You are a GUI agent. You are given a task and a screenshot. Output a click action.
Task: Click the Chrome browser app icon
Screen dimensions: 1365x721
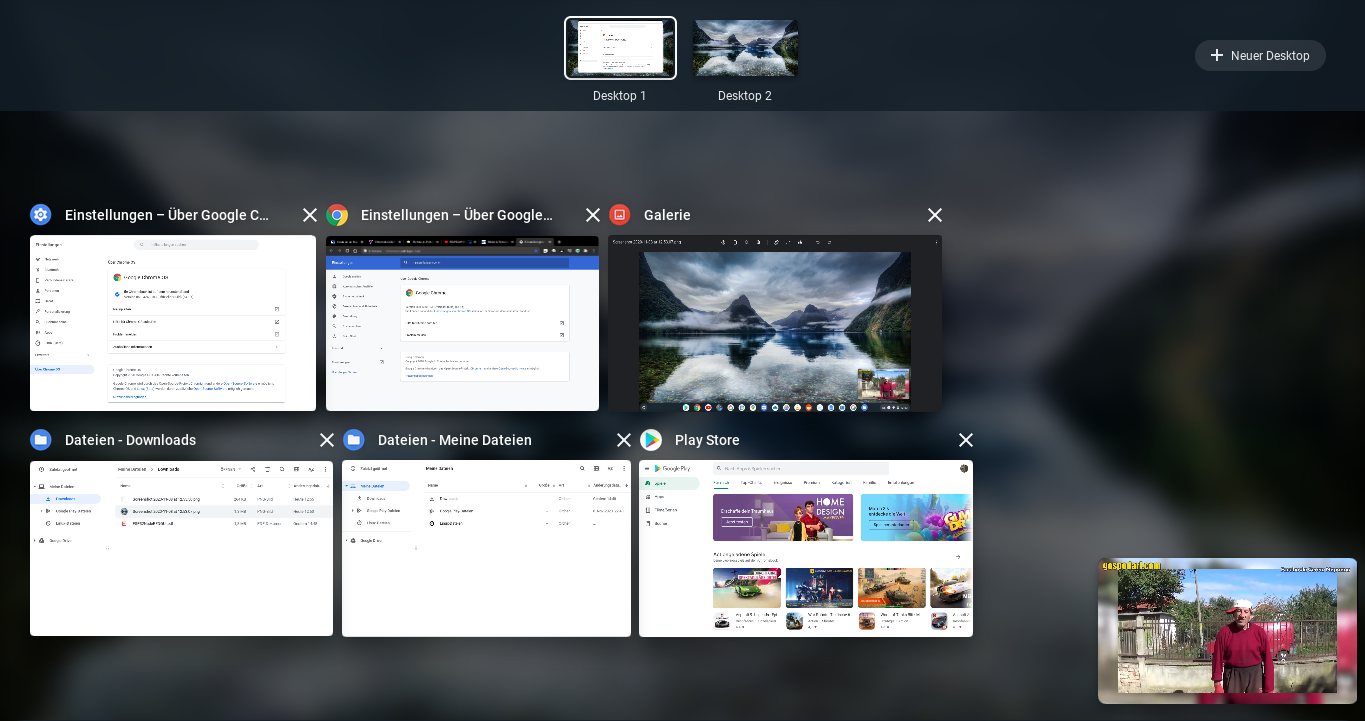(x=337, y=215)
